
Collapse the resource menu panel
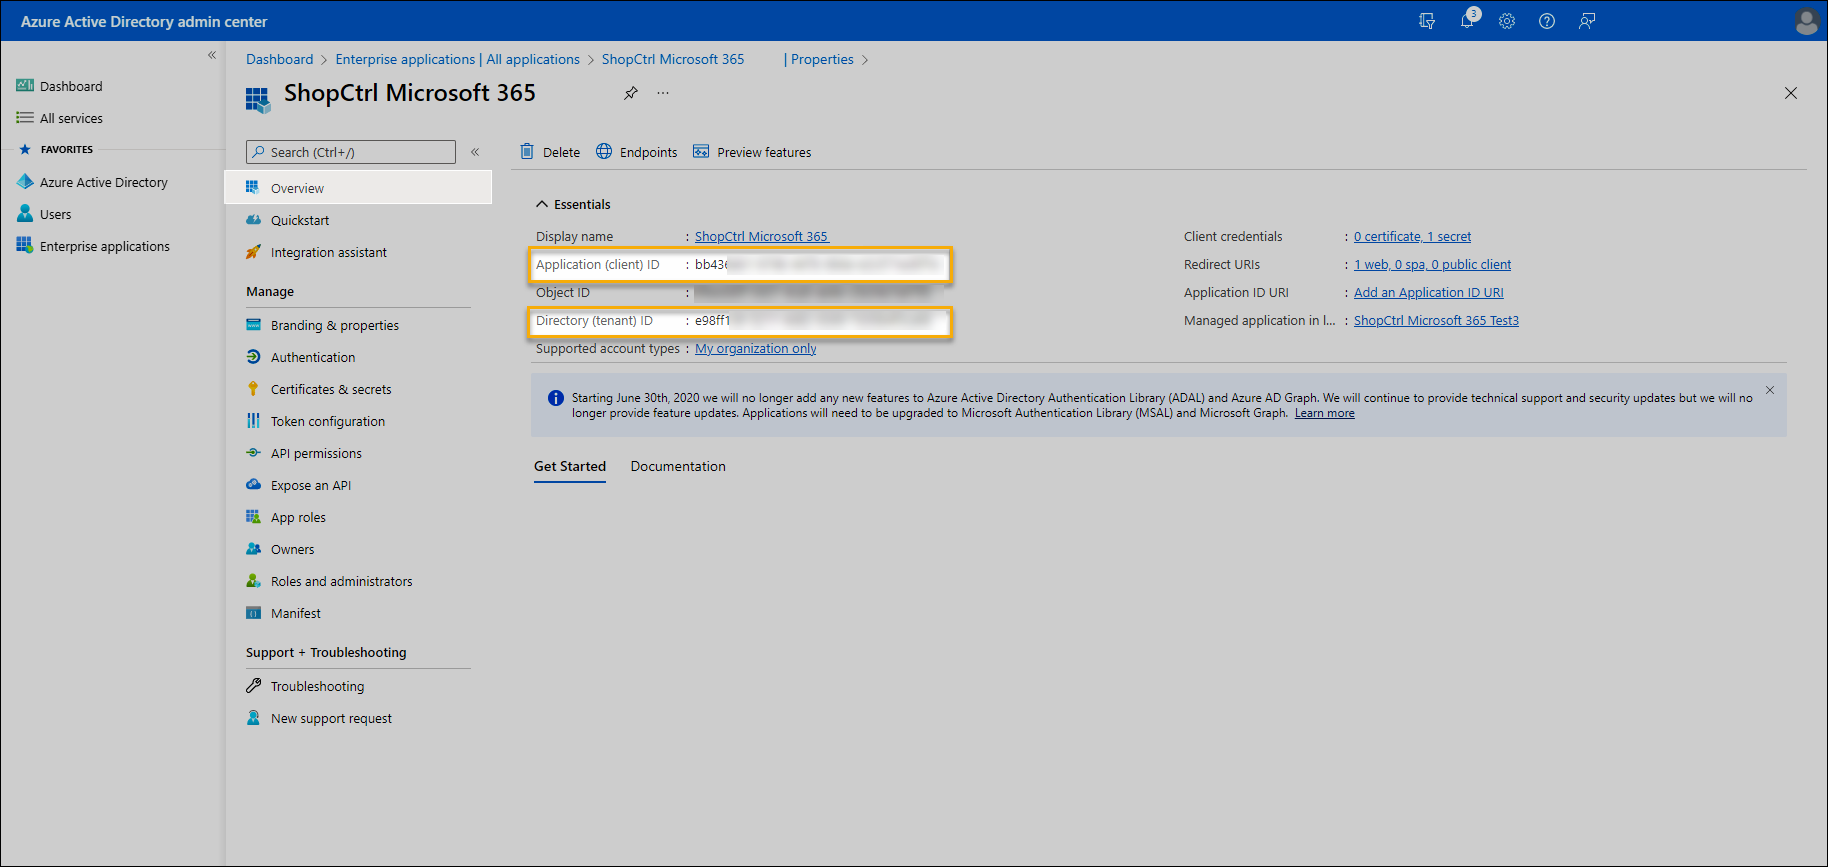click(x=475, y=152)
